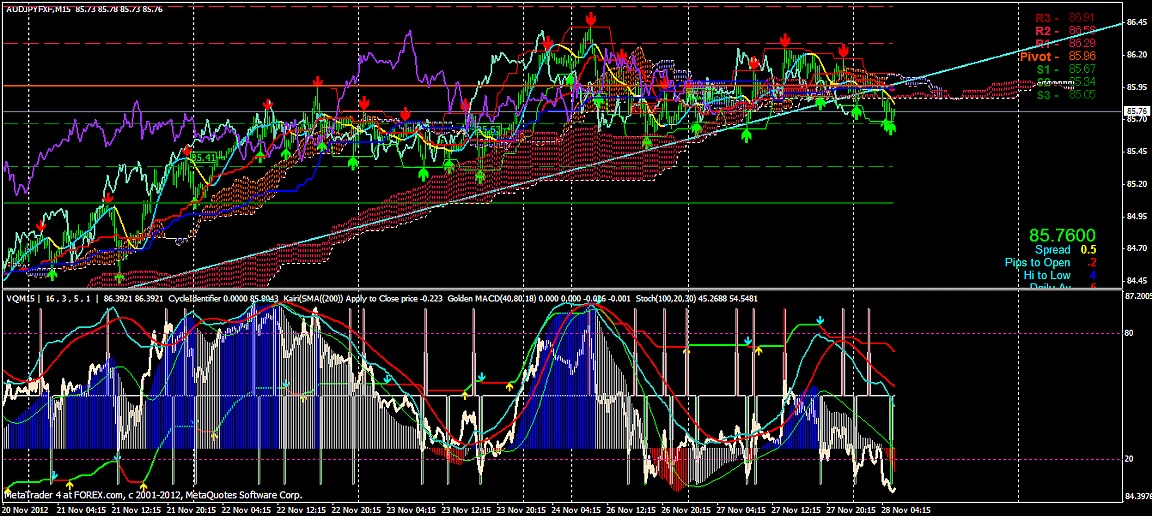Click the leftmost green buy arrow on price chart
This screenshot has width=1152, height=516.
[x=52, y=272]
